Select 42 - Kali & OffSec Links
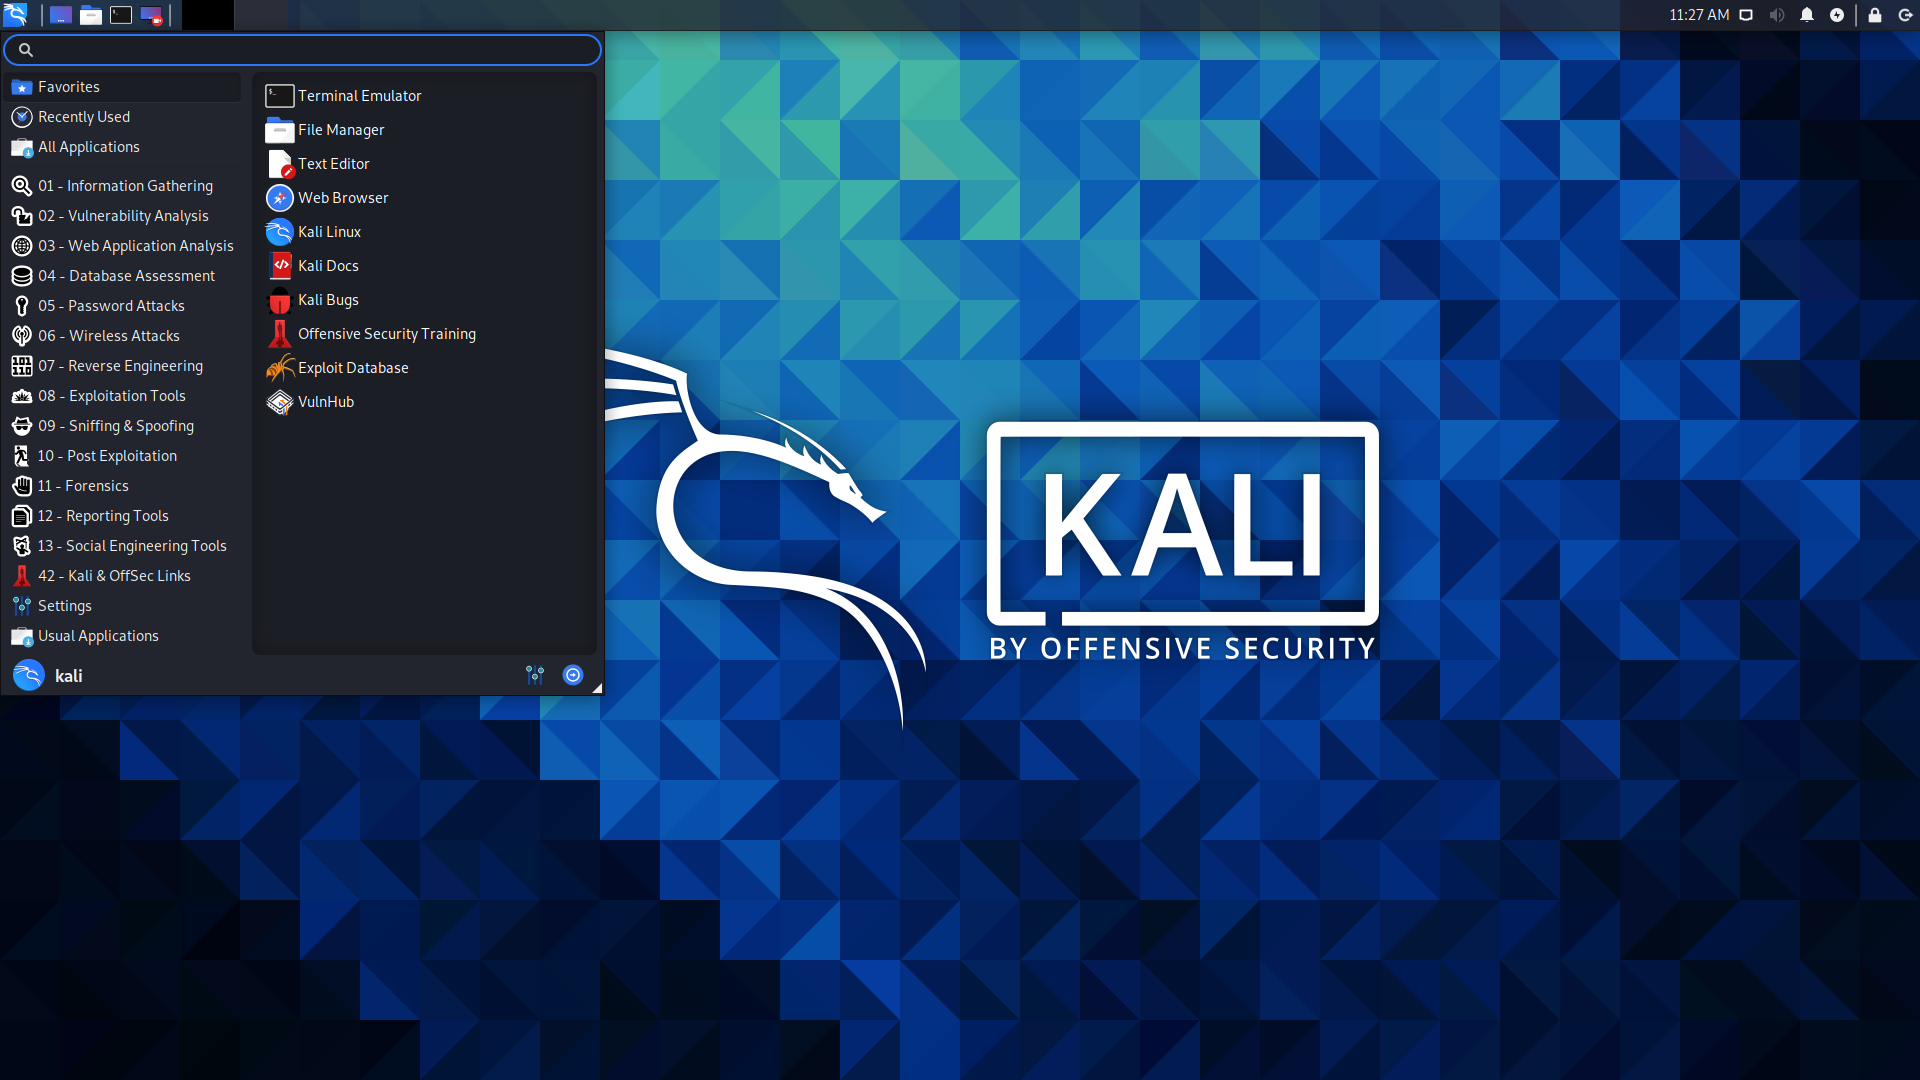The width and height of the screenshot is (1920, 1080). 115,575
